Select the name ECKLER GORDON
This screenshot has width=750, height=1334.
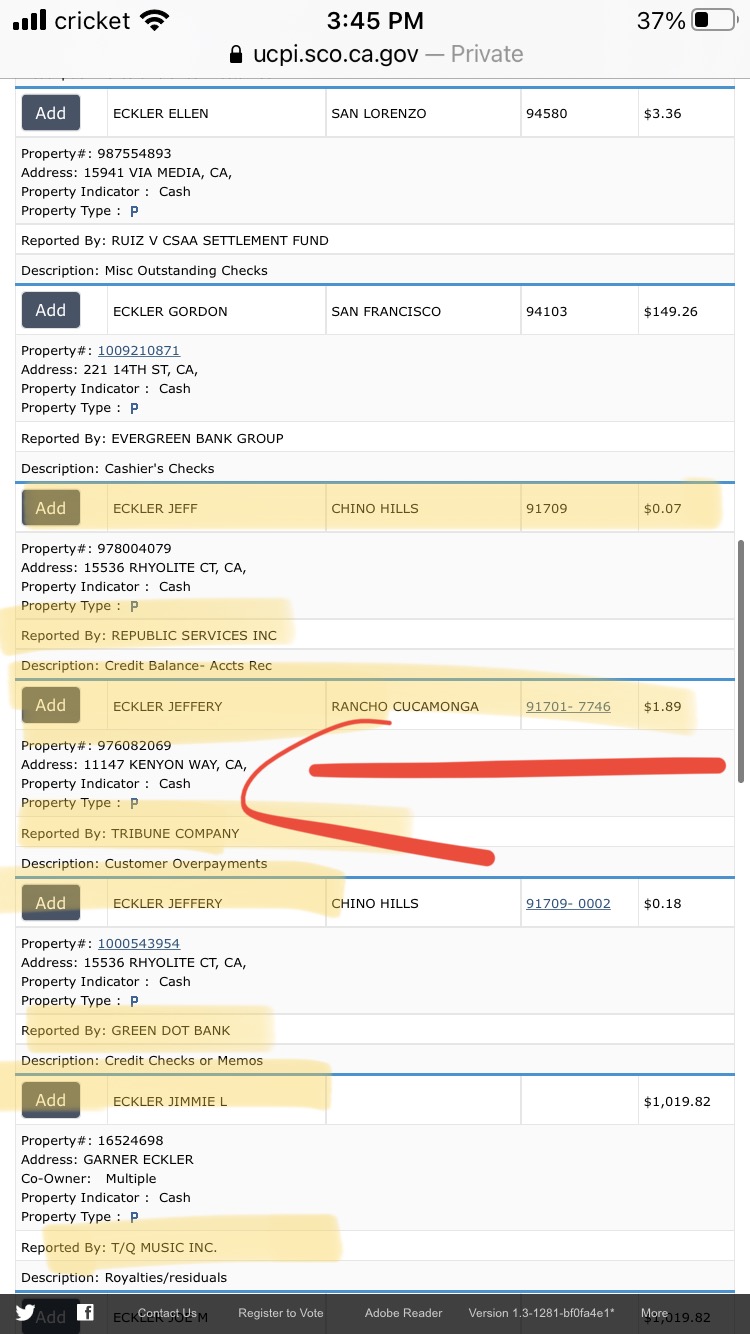pyautogui.click(x=170, y=312)
